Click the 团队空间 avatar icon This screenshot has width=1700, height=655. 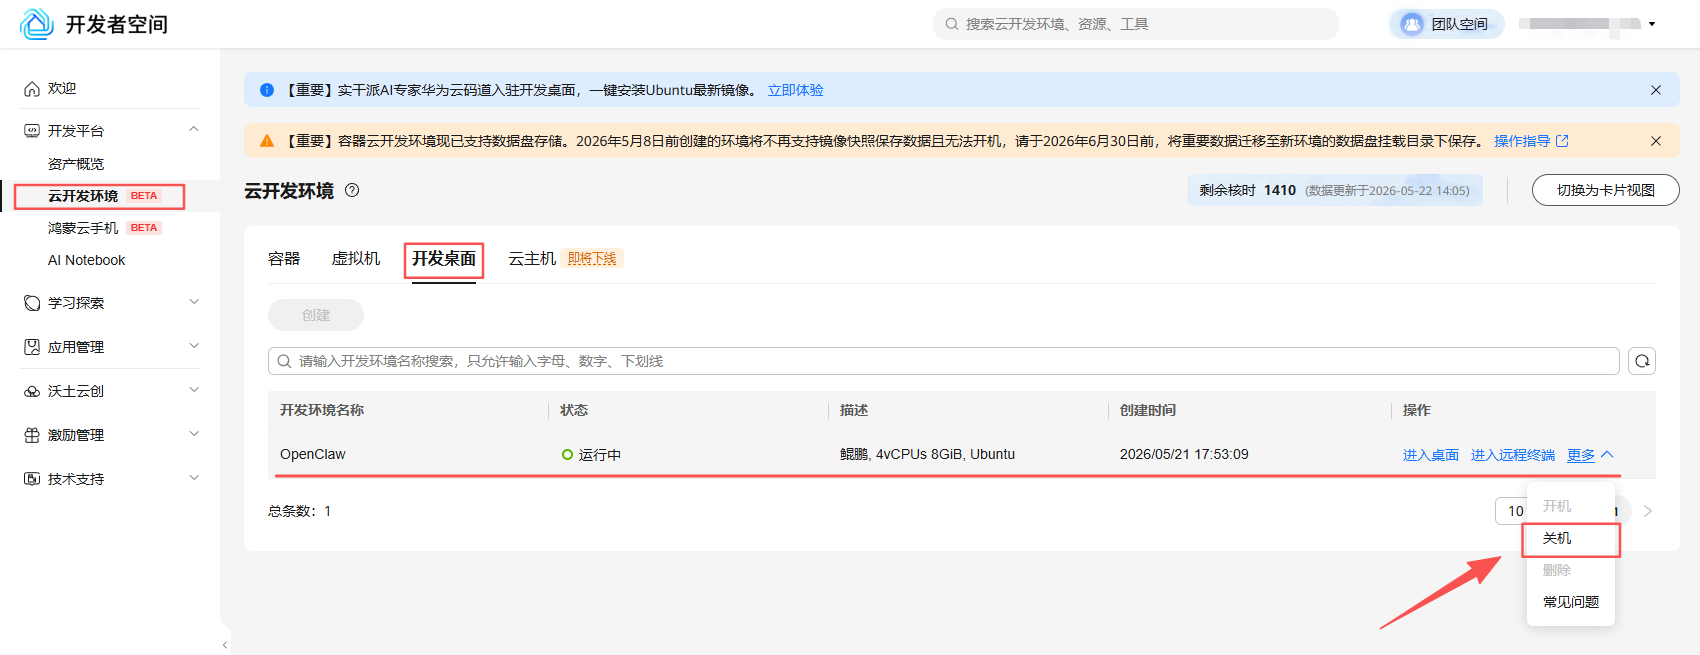pos(1412,24)
